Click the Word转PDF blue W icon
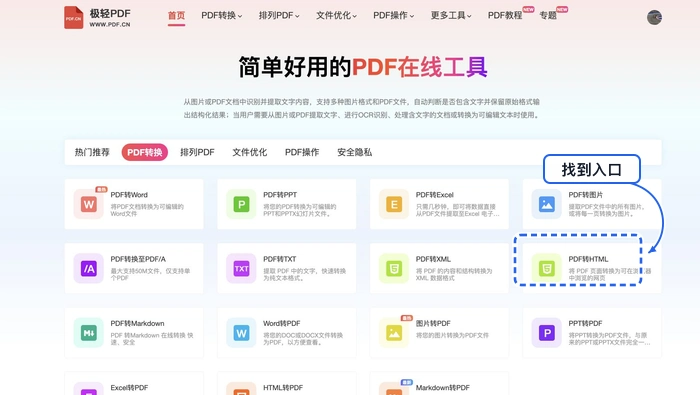 [241, 333]
